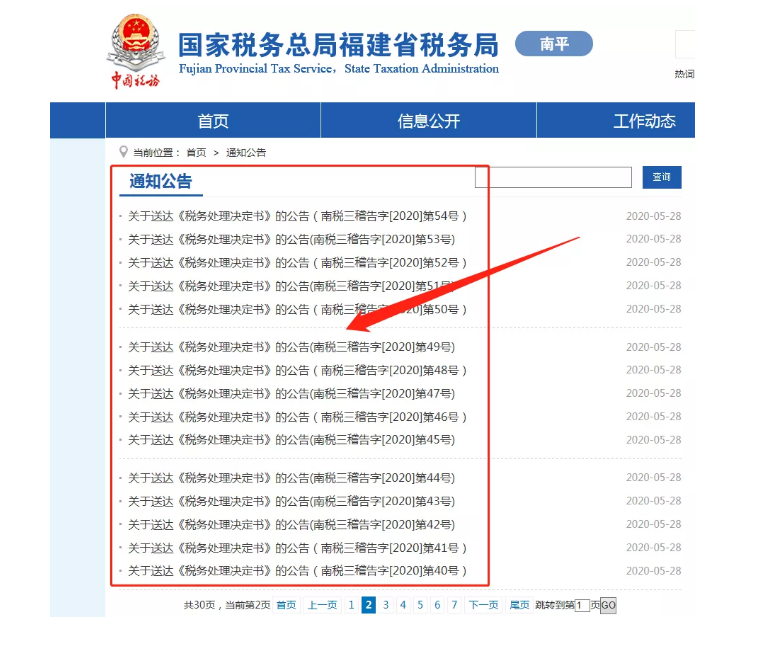
Task: Open announcement 南税三稽告字[2020]第52号
Action: 297,263
